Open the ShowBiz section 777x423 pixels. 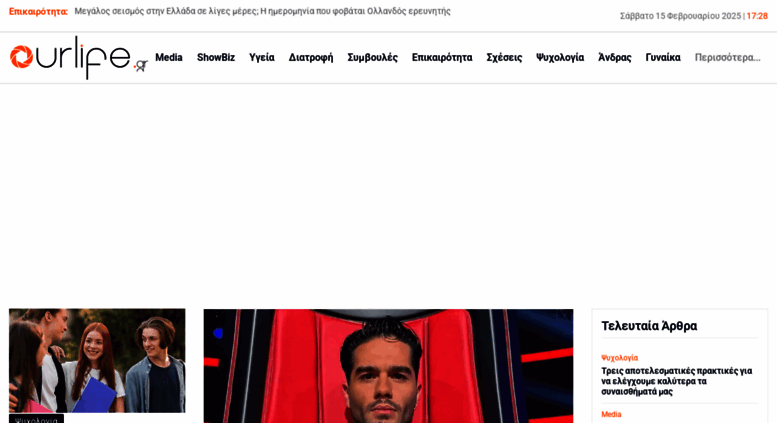coord(216,57)
